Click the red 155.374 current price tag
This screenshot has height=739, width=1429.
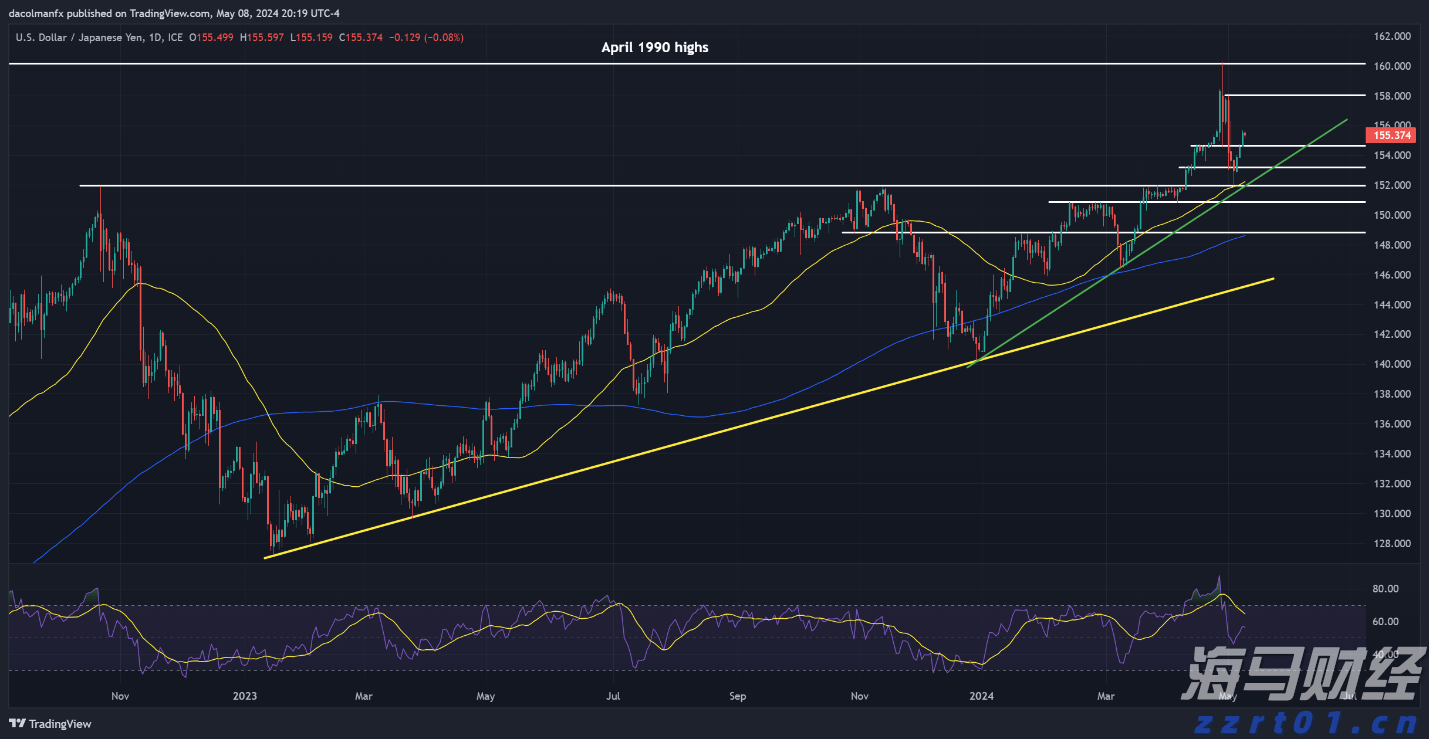point(1392,135)
